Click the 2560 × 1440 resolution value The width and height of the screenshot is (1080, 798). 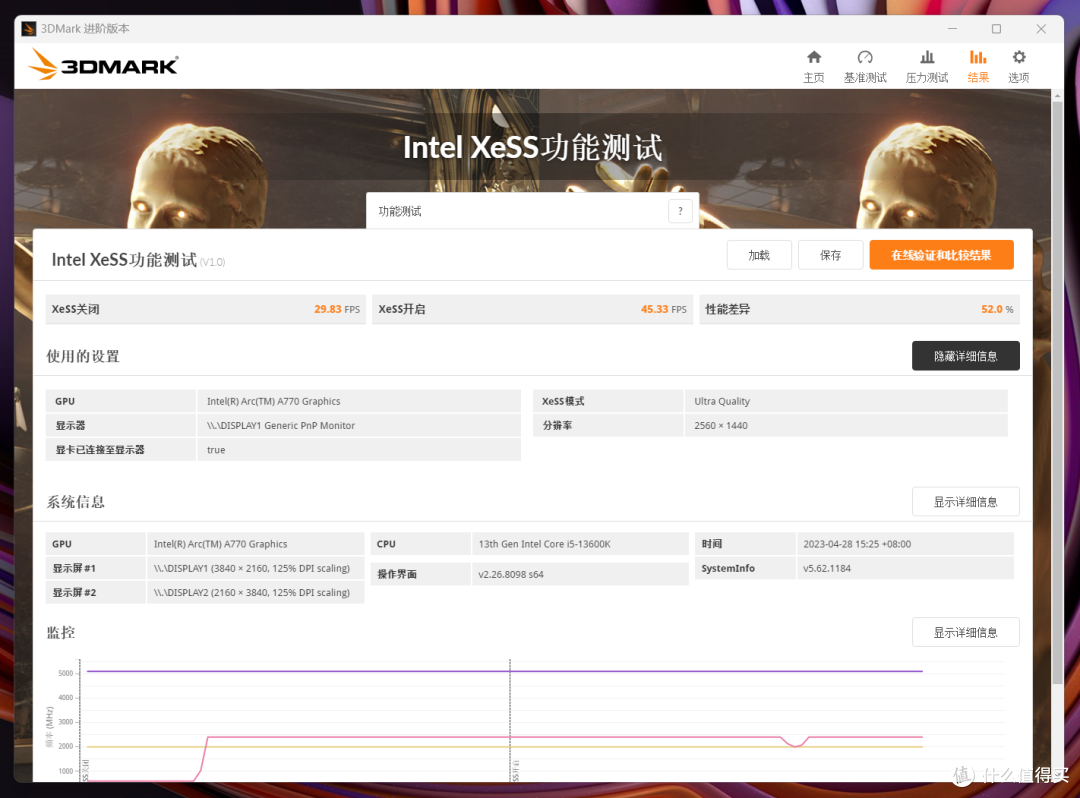click(720, 426)
